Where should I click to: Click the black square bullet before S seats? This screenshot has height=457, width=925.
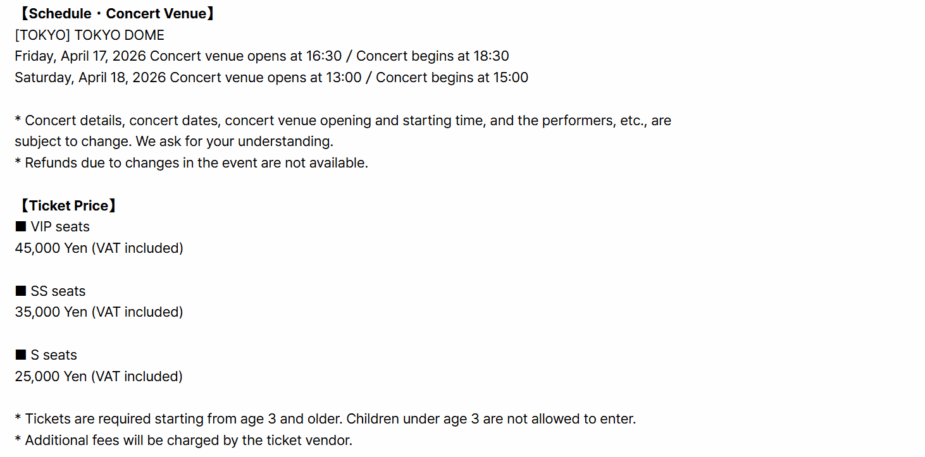tap(20, 355)
